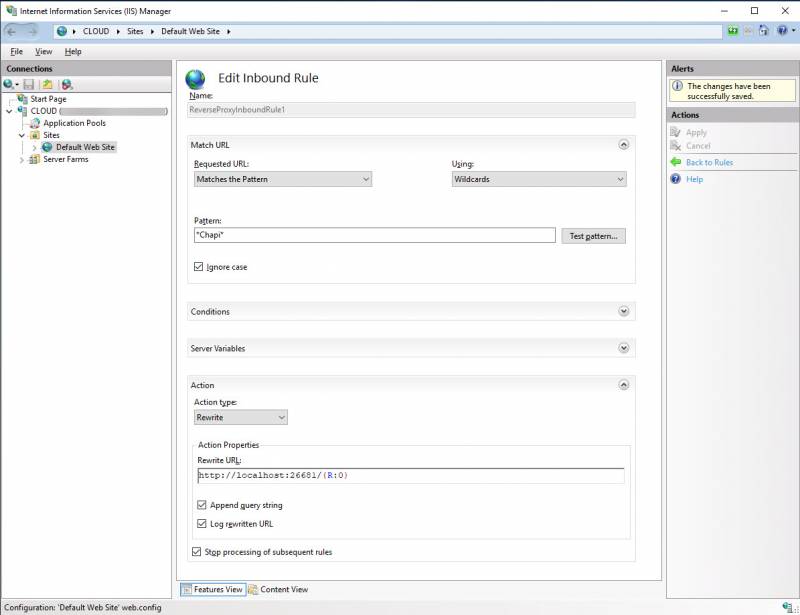Click the CLOUD breadcrumb segment

click(96, 31)
